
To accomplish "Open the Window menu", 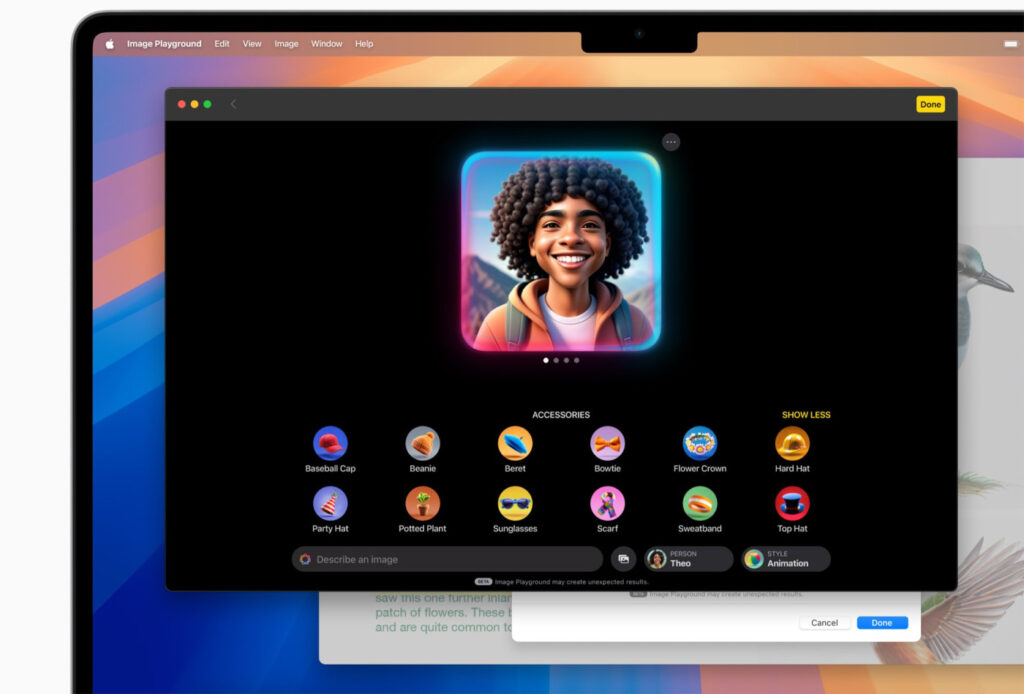I will point(327,44).
